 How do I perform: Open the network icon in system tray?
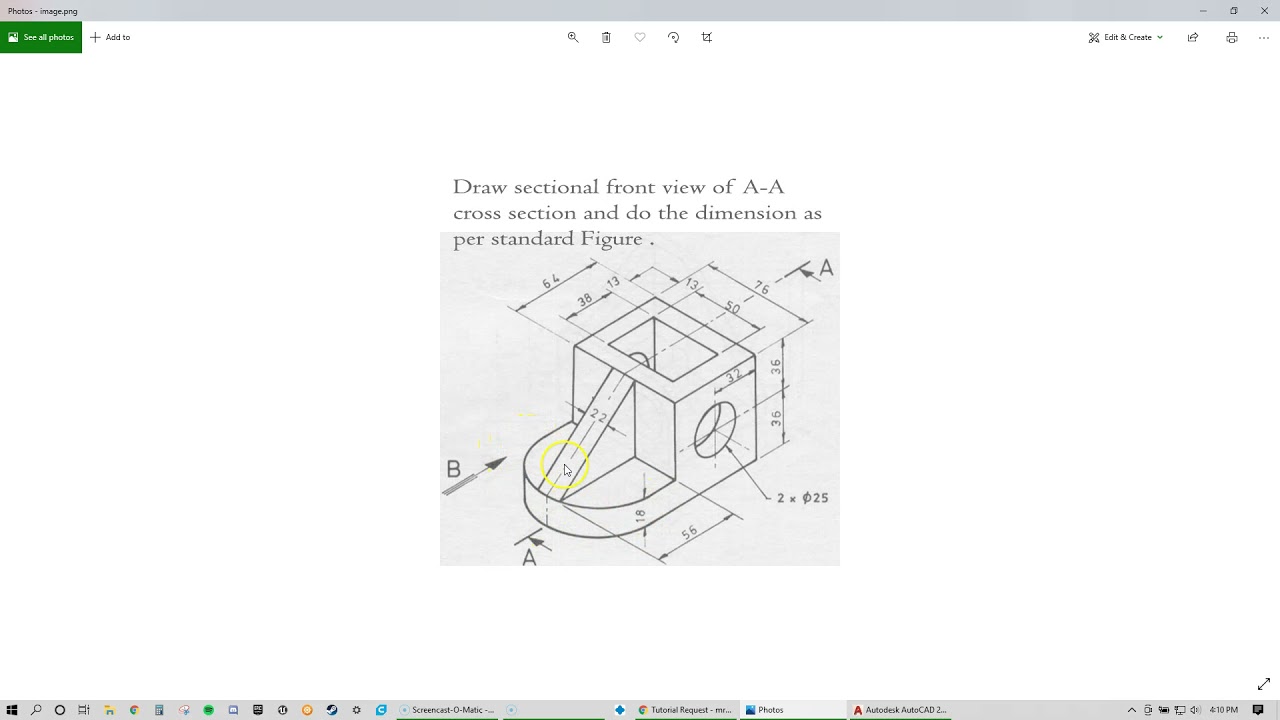[1180, 710]
